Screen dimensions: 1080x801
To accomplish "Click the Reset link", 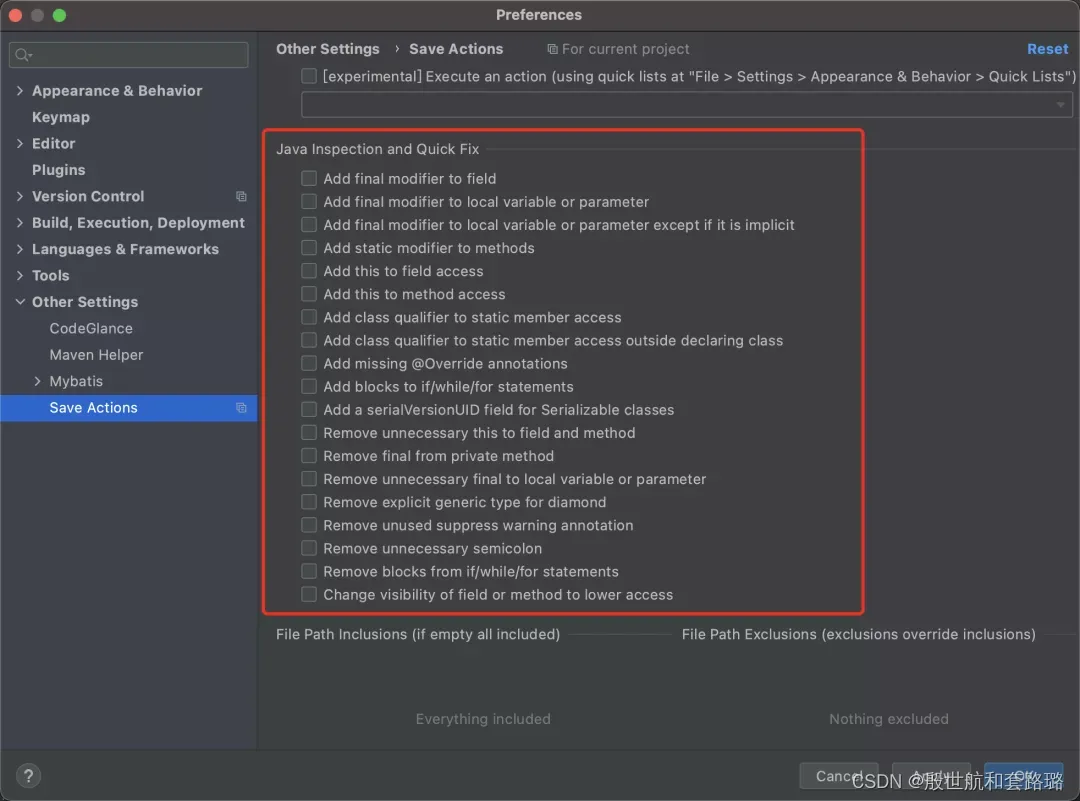I will (1047, 49).
